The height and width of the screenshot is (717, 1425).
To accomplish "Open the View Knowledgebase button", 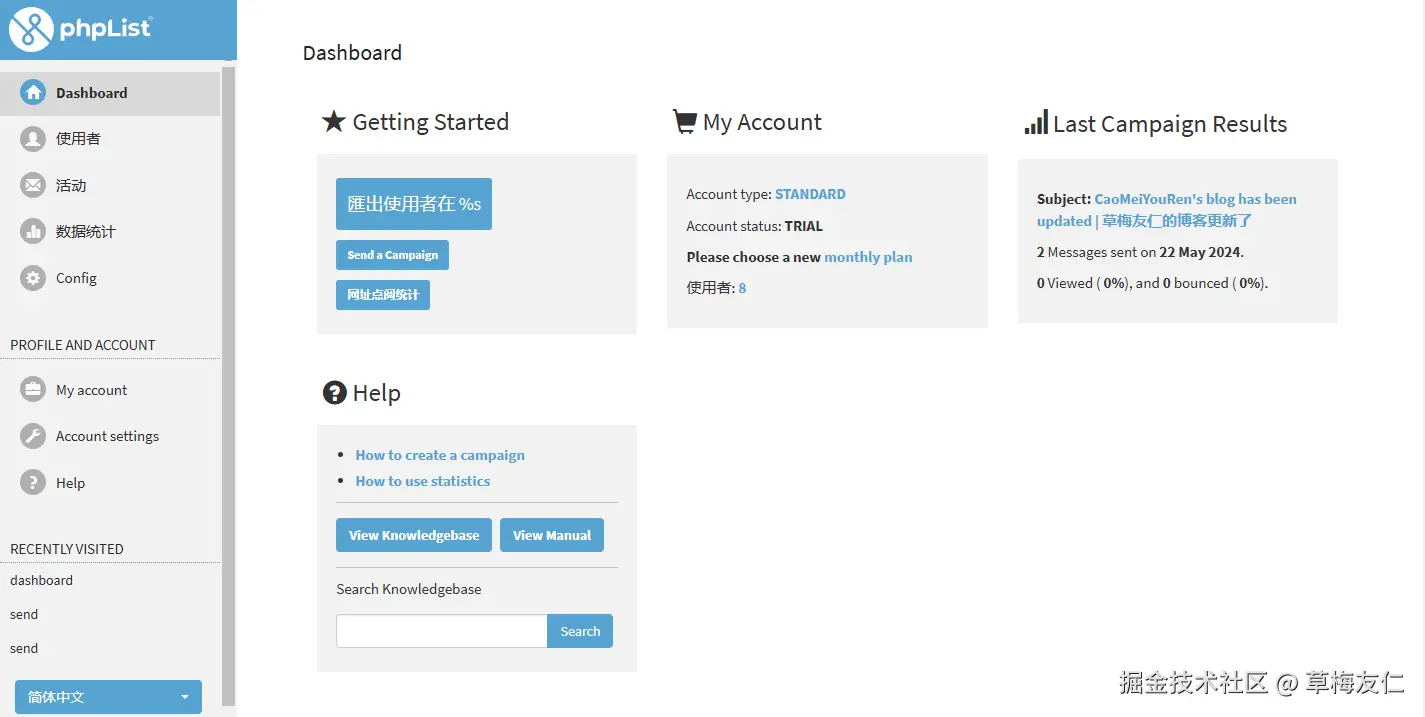I will [x=414, y=535].
